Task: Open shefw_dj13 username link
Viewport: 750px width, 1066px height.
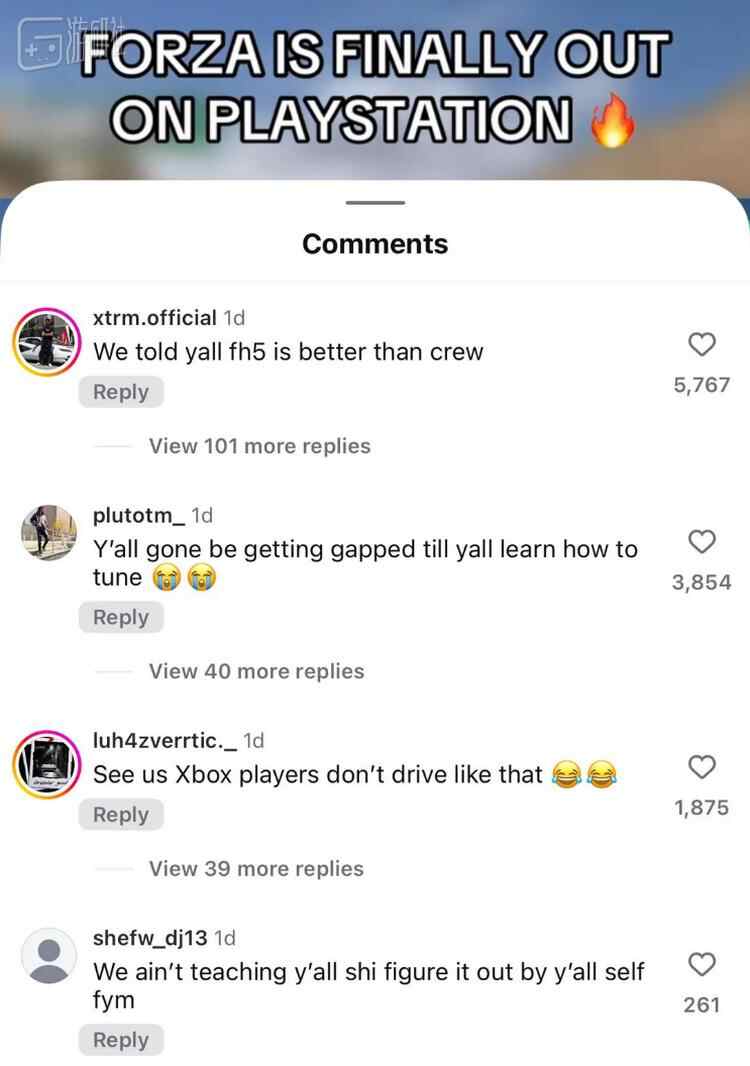Action: tap(150, 938)
